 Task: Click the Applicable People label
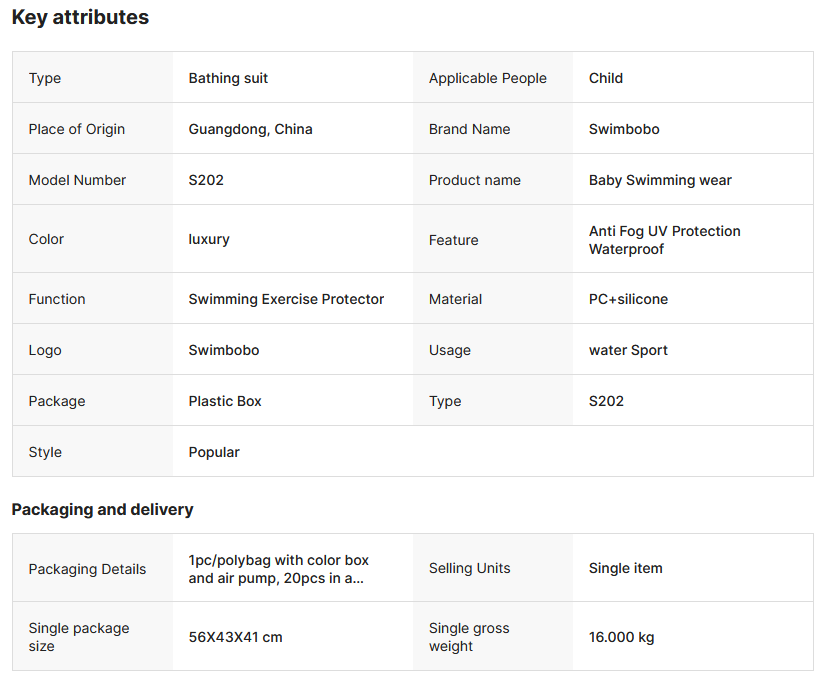487,78
